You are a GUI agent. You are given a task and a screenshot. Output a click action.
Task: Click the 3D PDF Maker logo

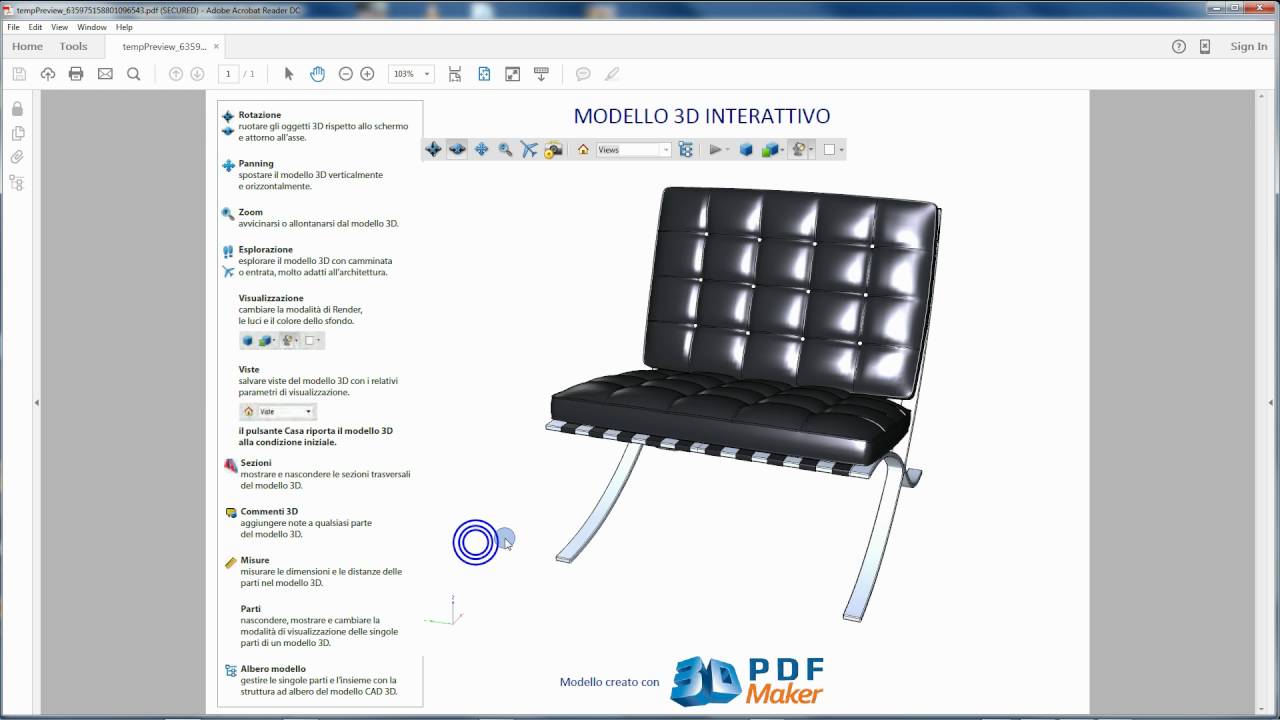pyautogui.click(x=747, y=682)
